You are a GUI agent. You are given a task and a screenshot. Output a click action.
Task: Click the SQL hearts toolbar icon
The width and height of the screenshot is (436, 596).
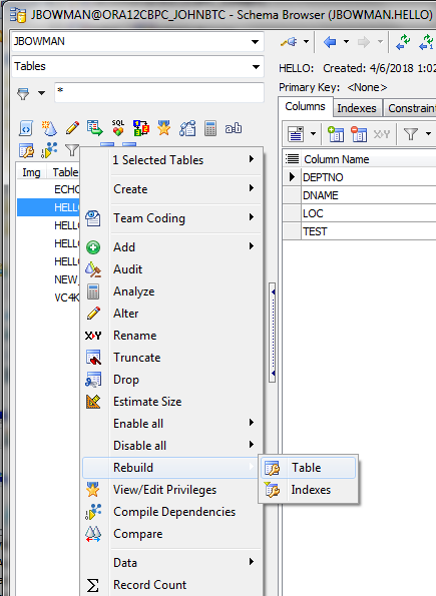(118, 128)
